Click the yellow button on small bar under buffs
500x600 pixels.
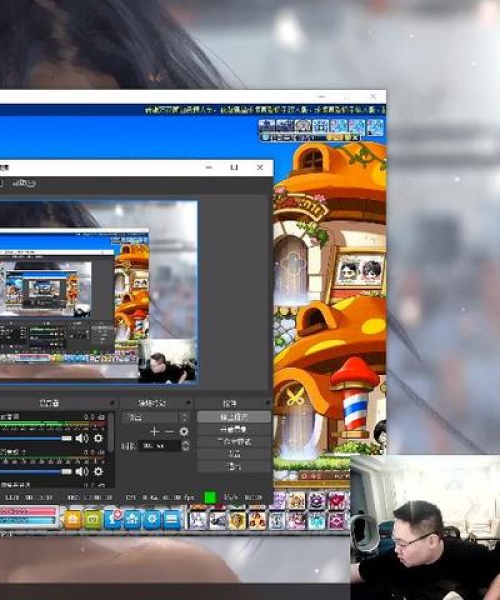(x=335, y=137)
